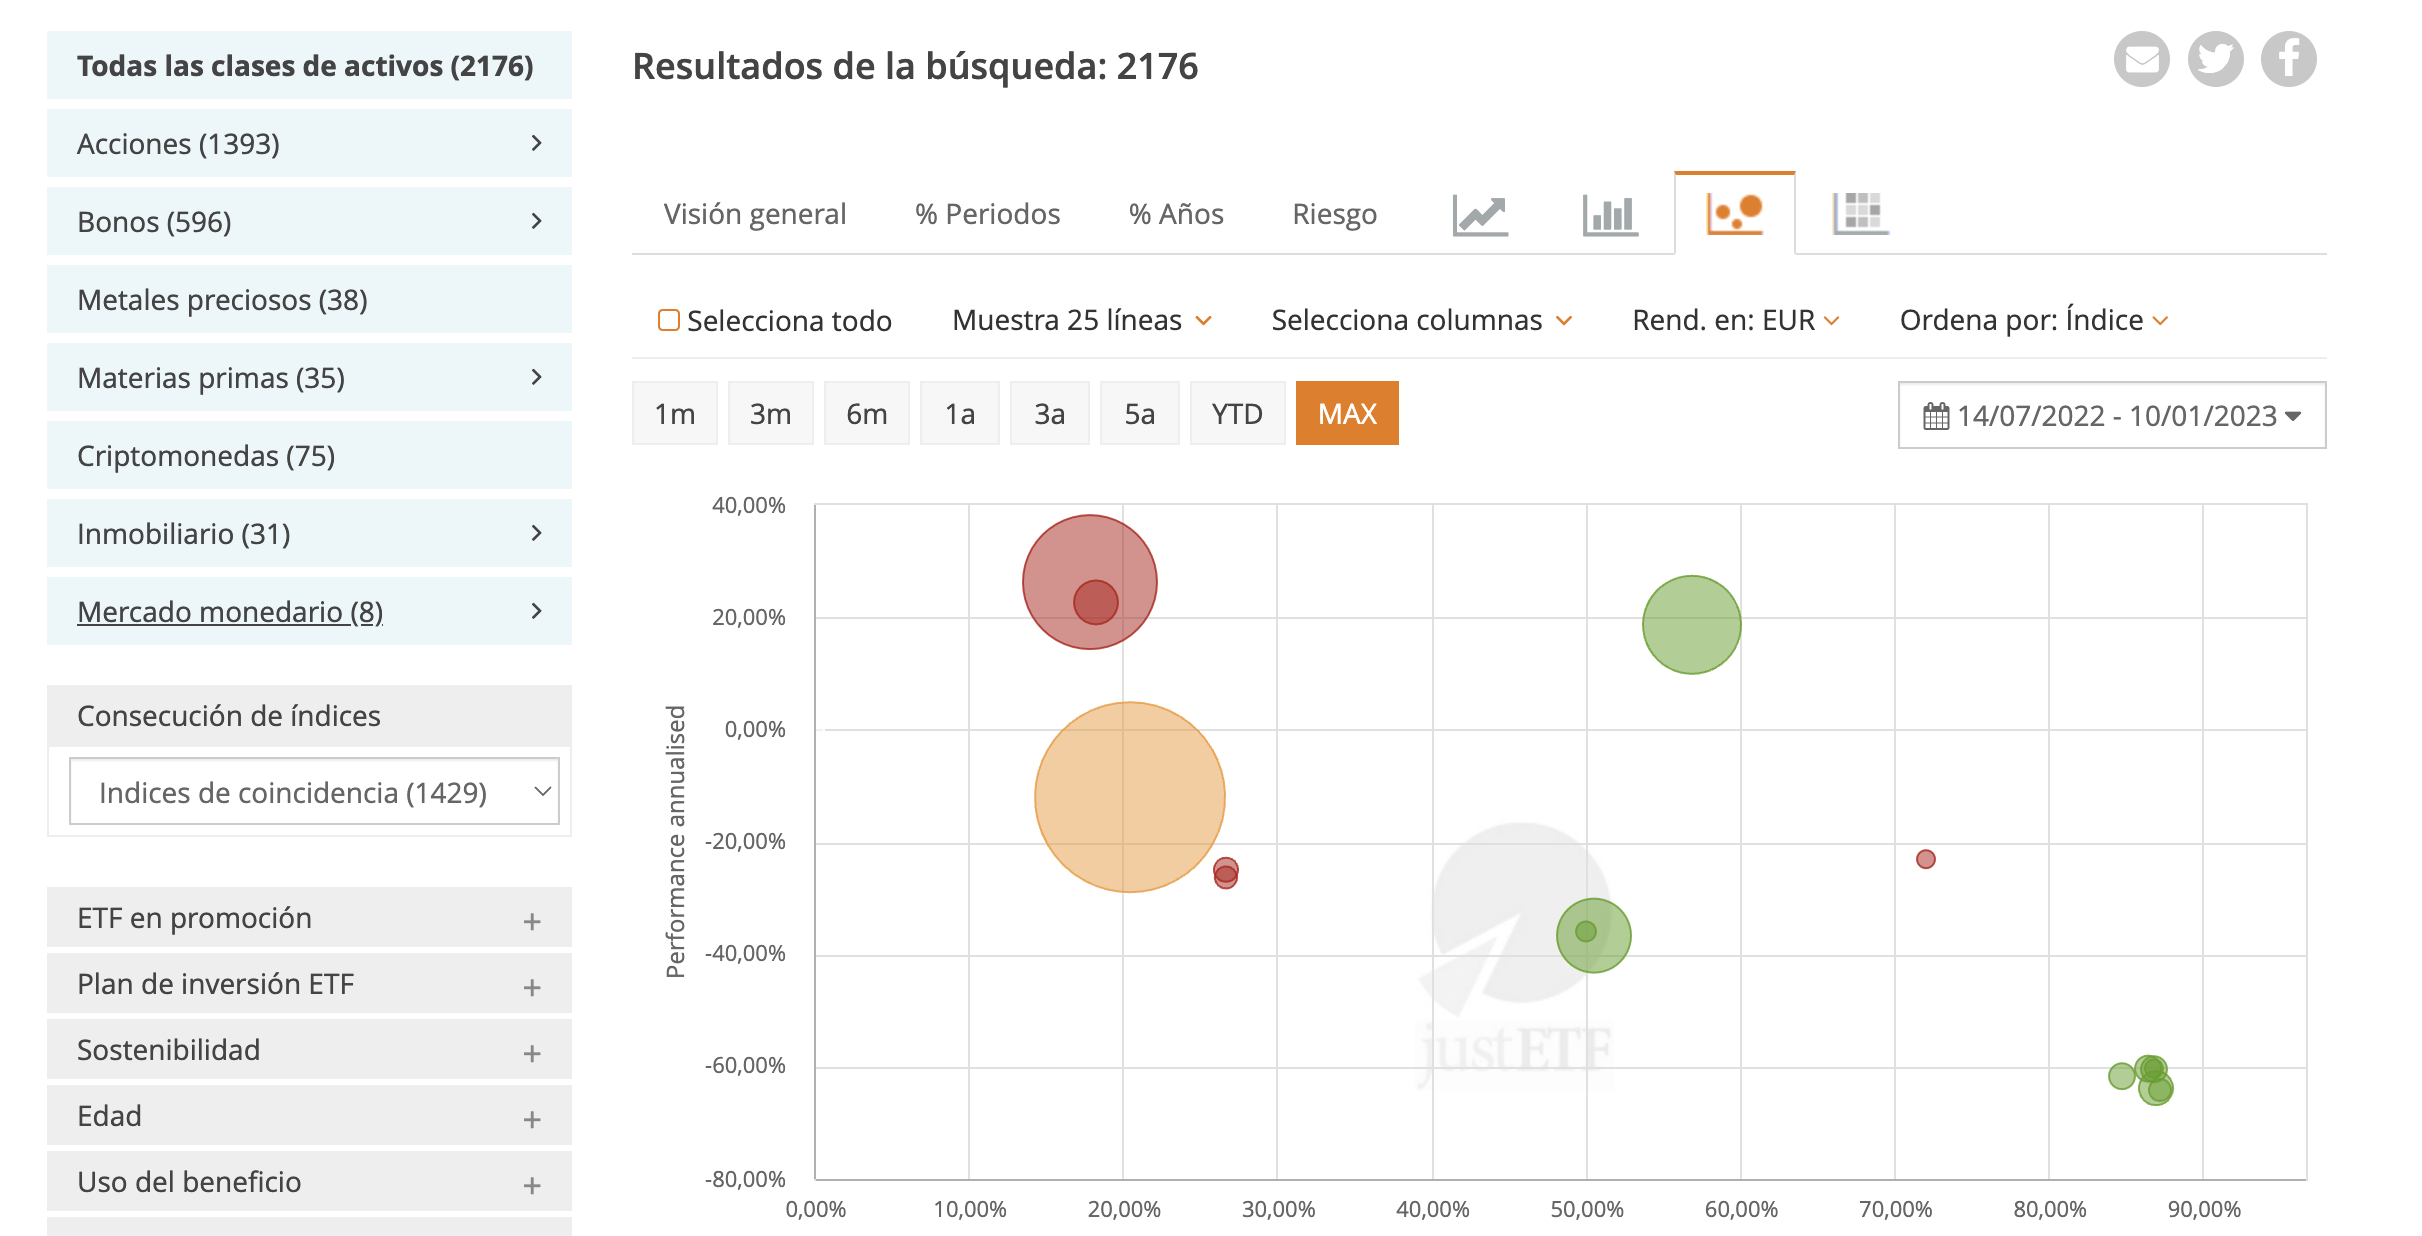The image size is (2422, 1236).
Task: Click the date range field 14/07/2022 - 10/01/2023
Action: (x=2110, y=415)
